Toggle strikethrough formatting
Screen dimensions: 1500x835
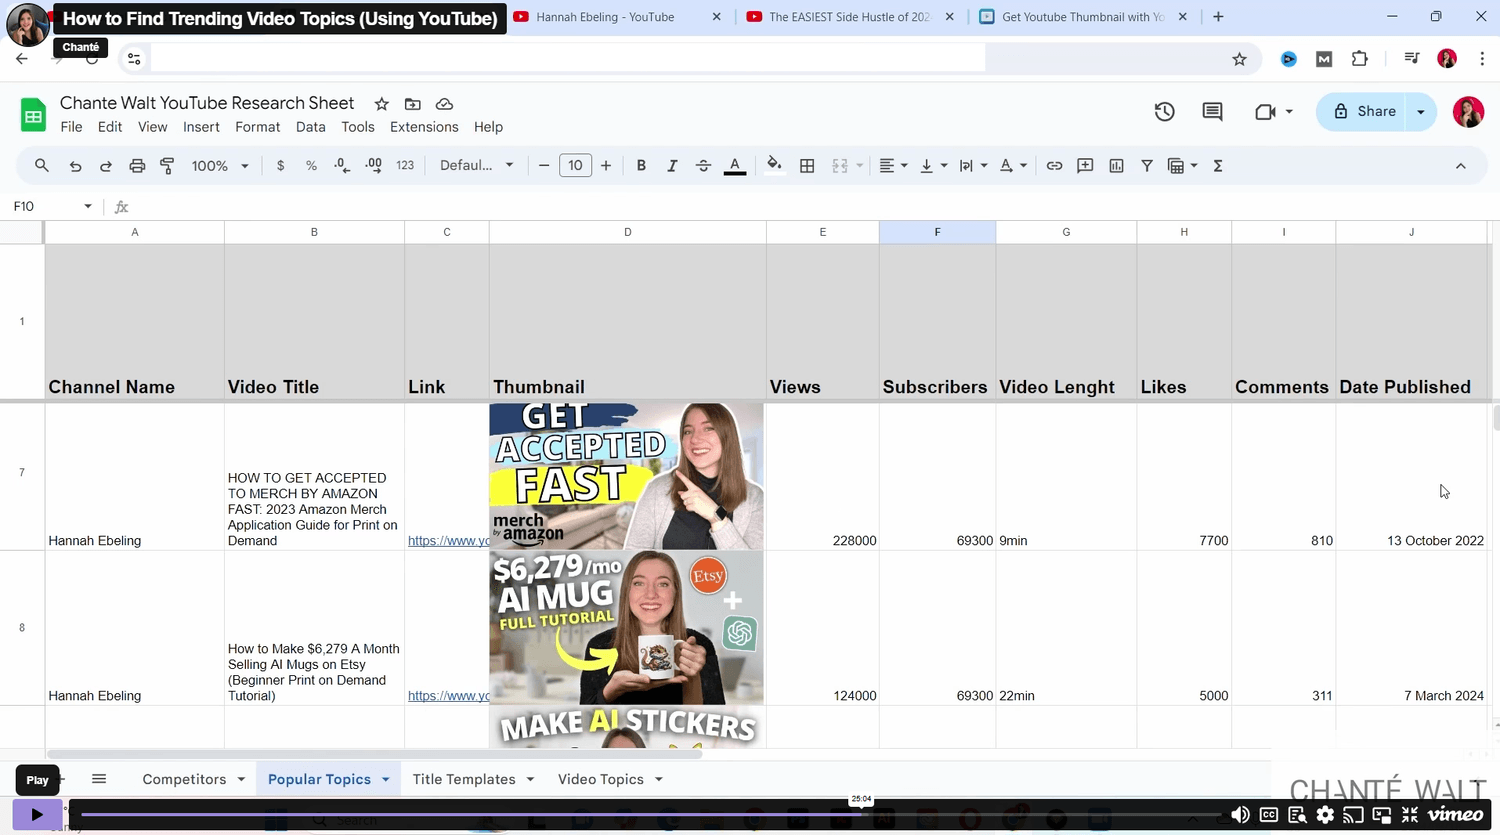click(x=703, y=166)
